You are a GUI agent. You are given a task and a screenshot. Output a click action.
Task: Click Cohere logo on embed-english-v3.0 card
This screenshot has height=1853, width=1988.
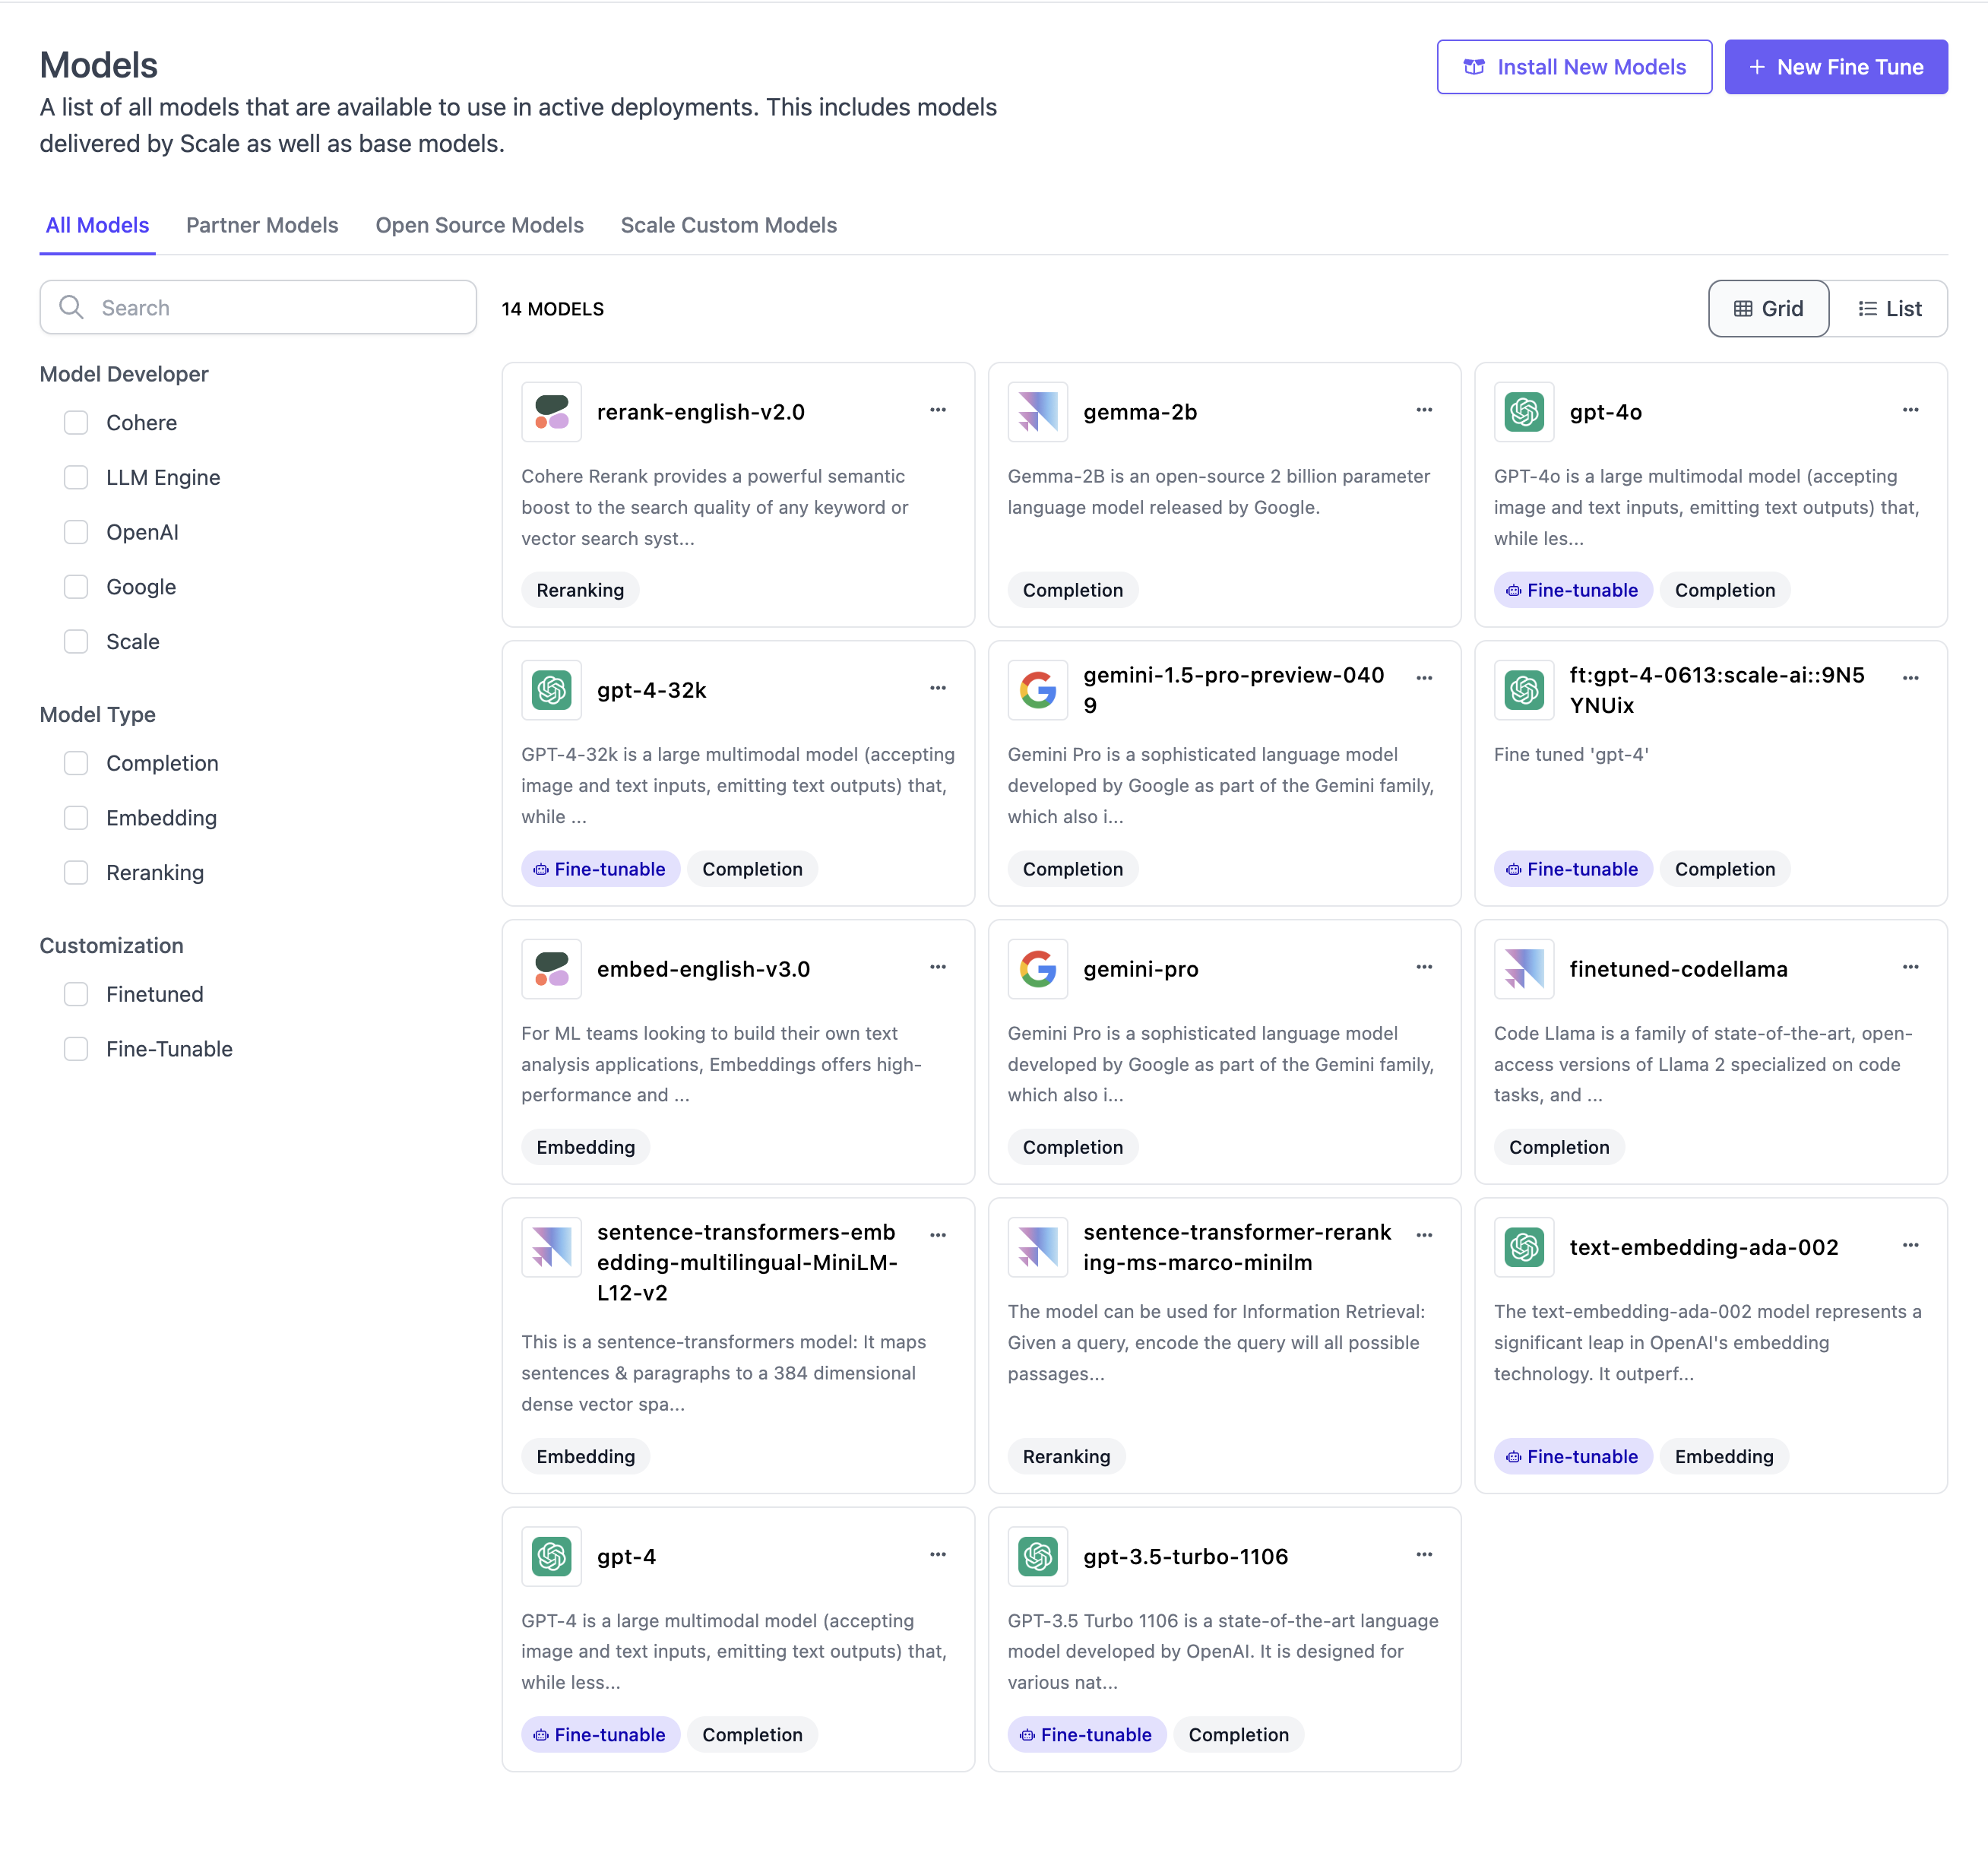click(551, 969)
